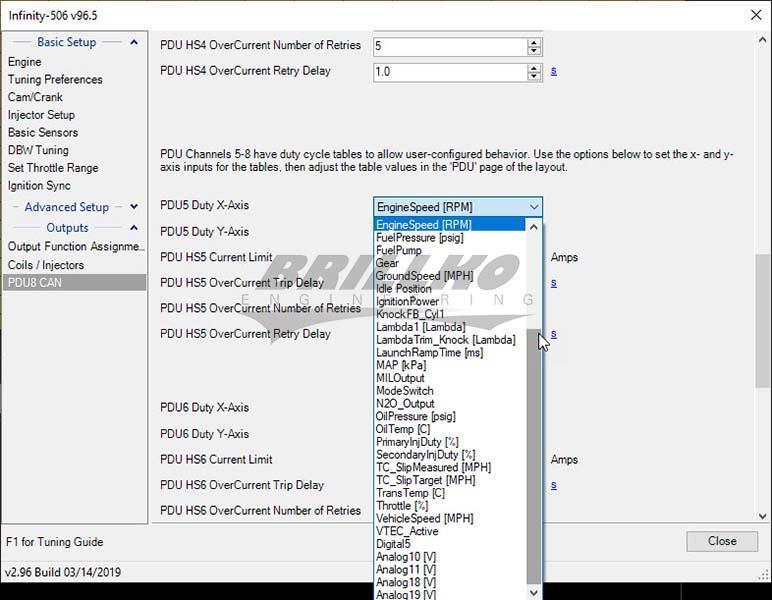
Task: Open the PDU5 Duty X-Axis combo box
Action: coord(458,207)
